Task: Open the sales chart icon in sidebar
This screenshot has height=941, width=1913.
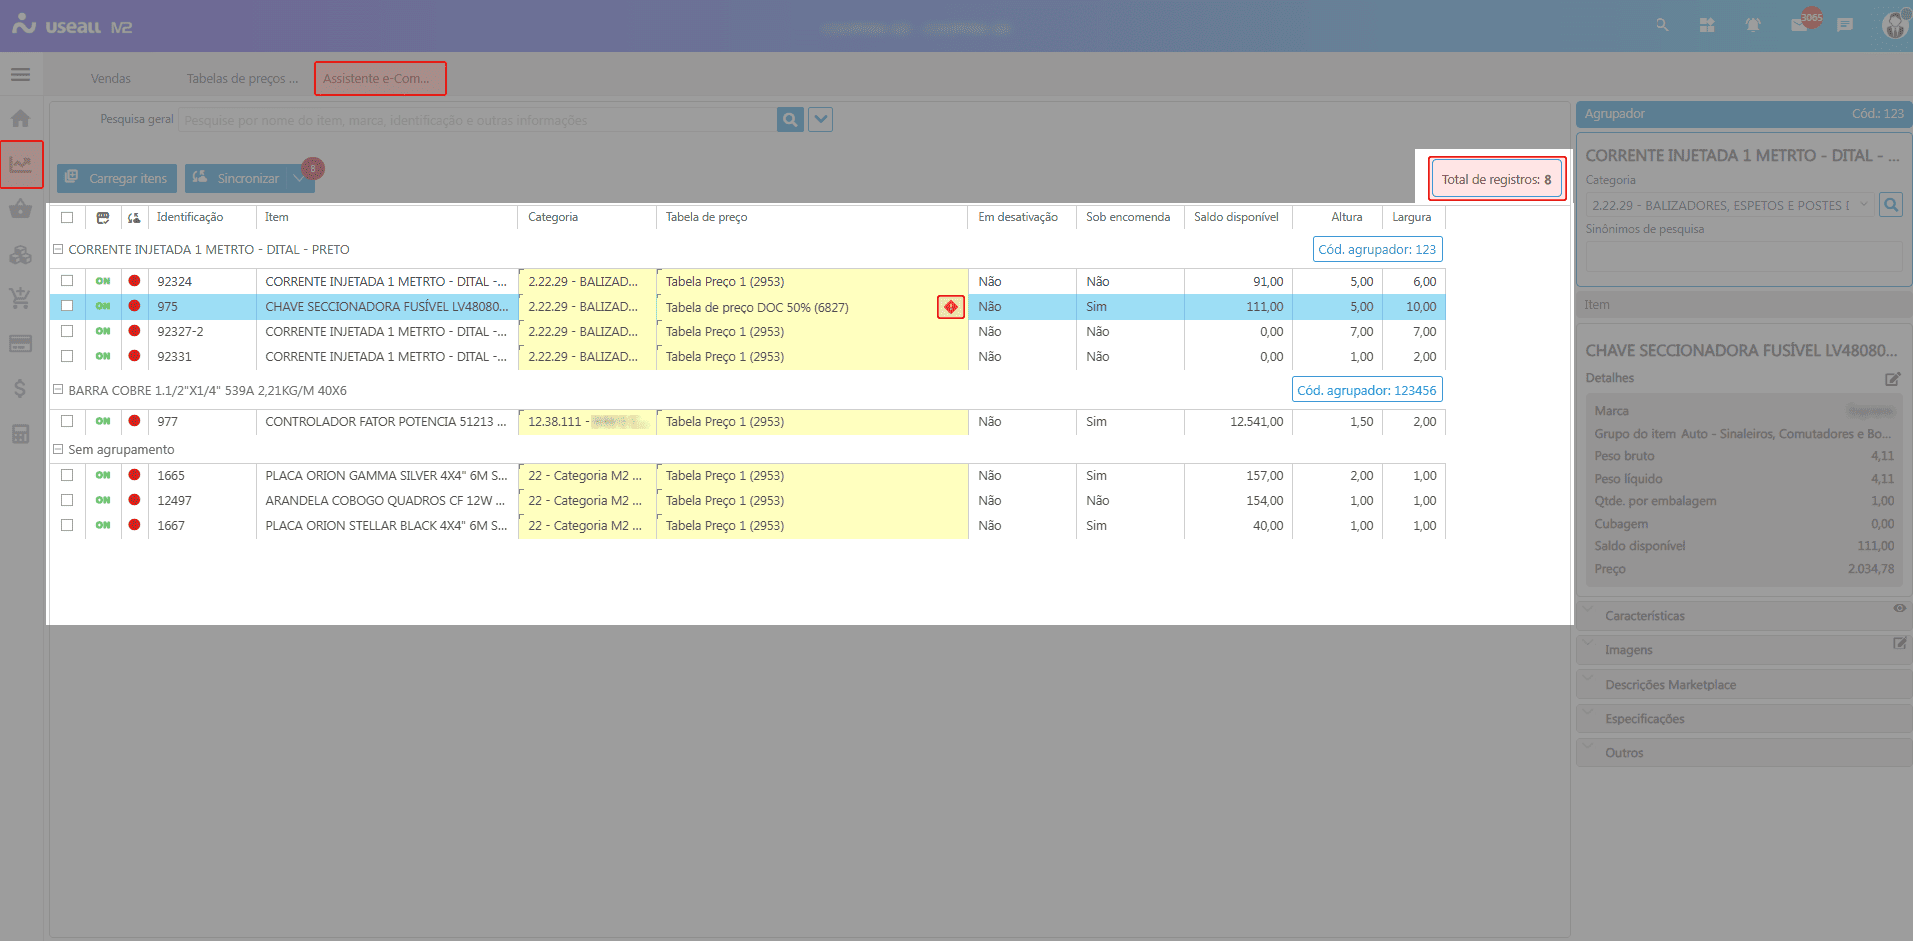Action: [x=21, y=164]
